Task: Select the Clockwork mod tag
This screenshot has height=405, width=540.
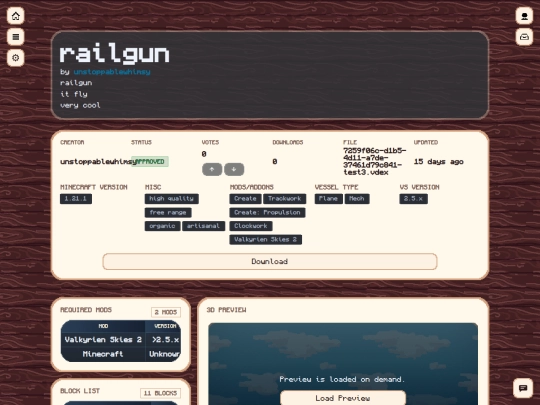Action: point(251,226)
